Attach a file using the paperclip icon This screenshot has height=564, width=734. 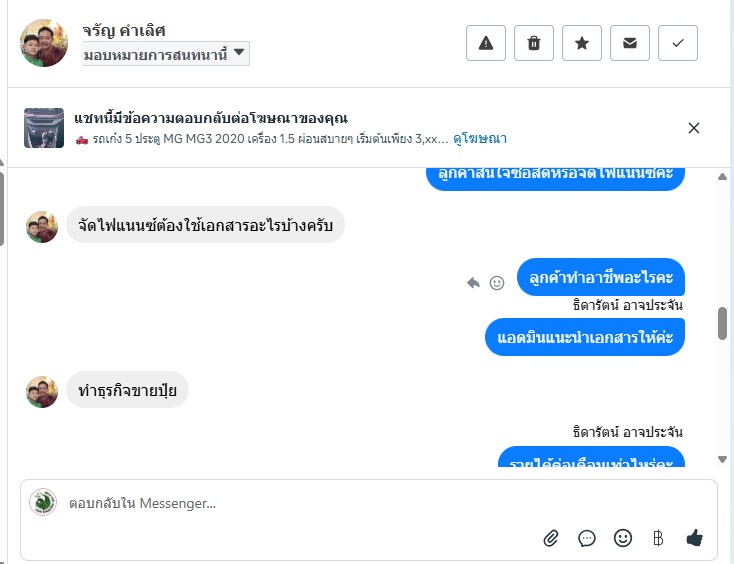point(551,538)
